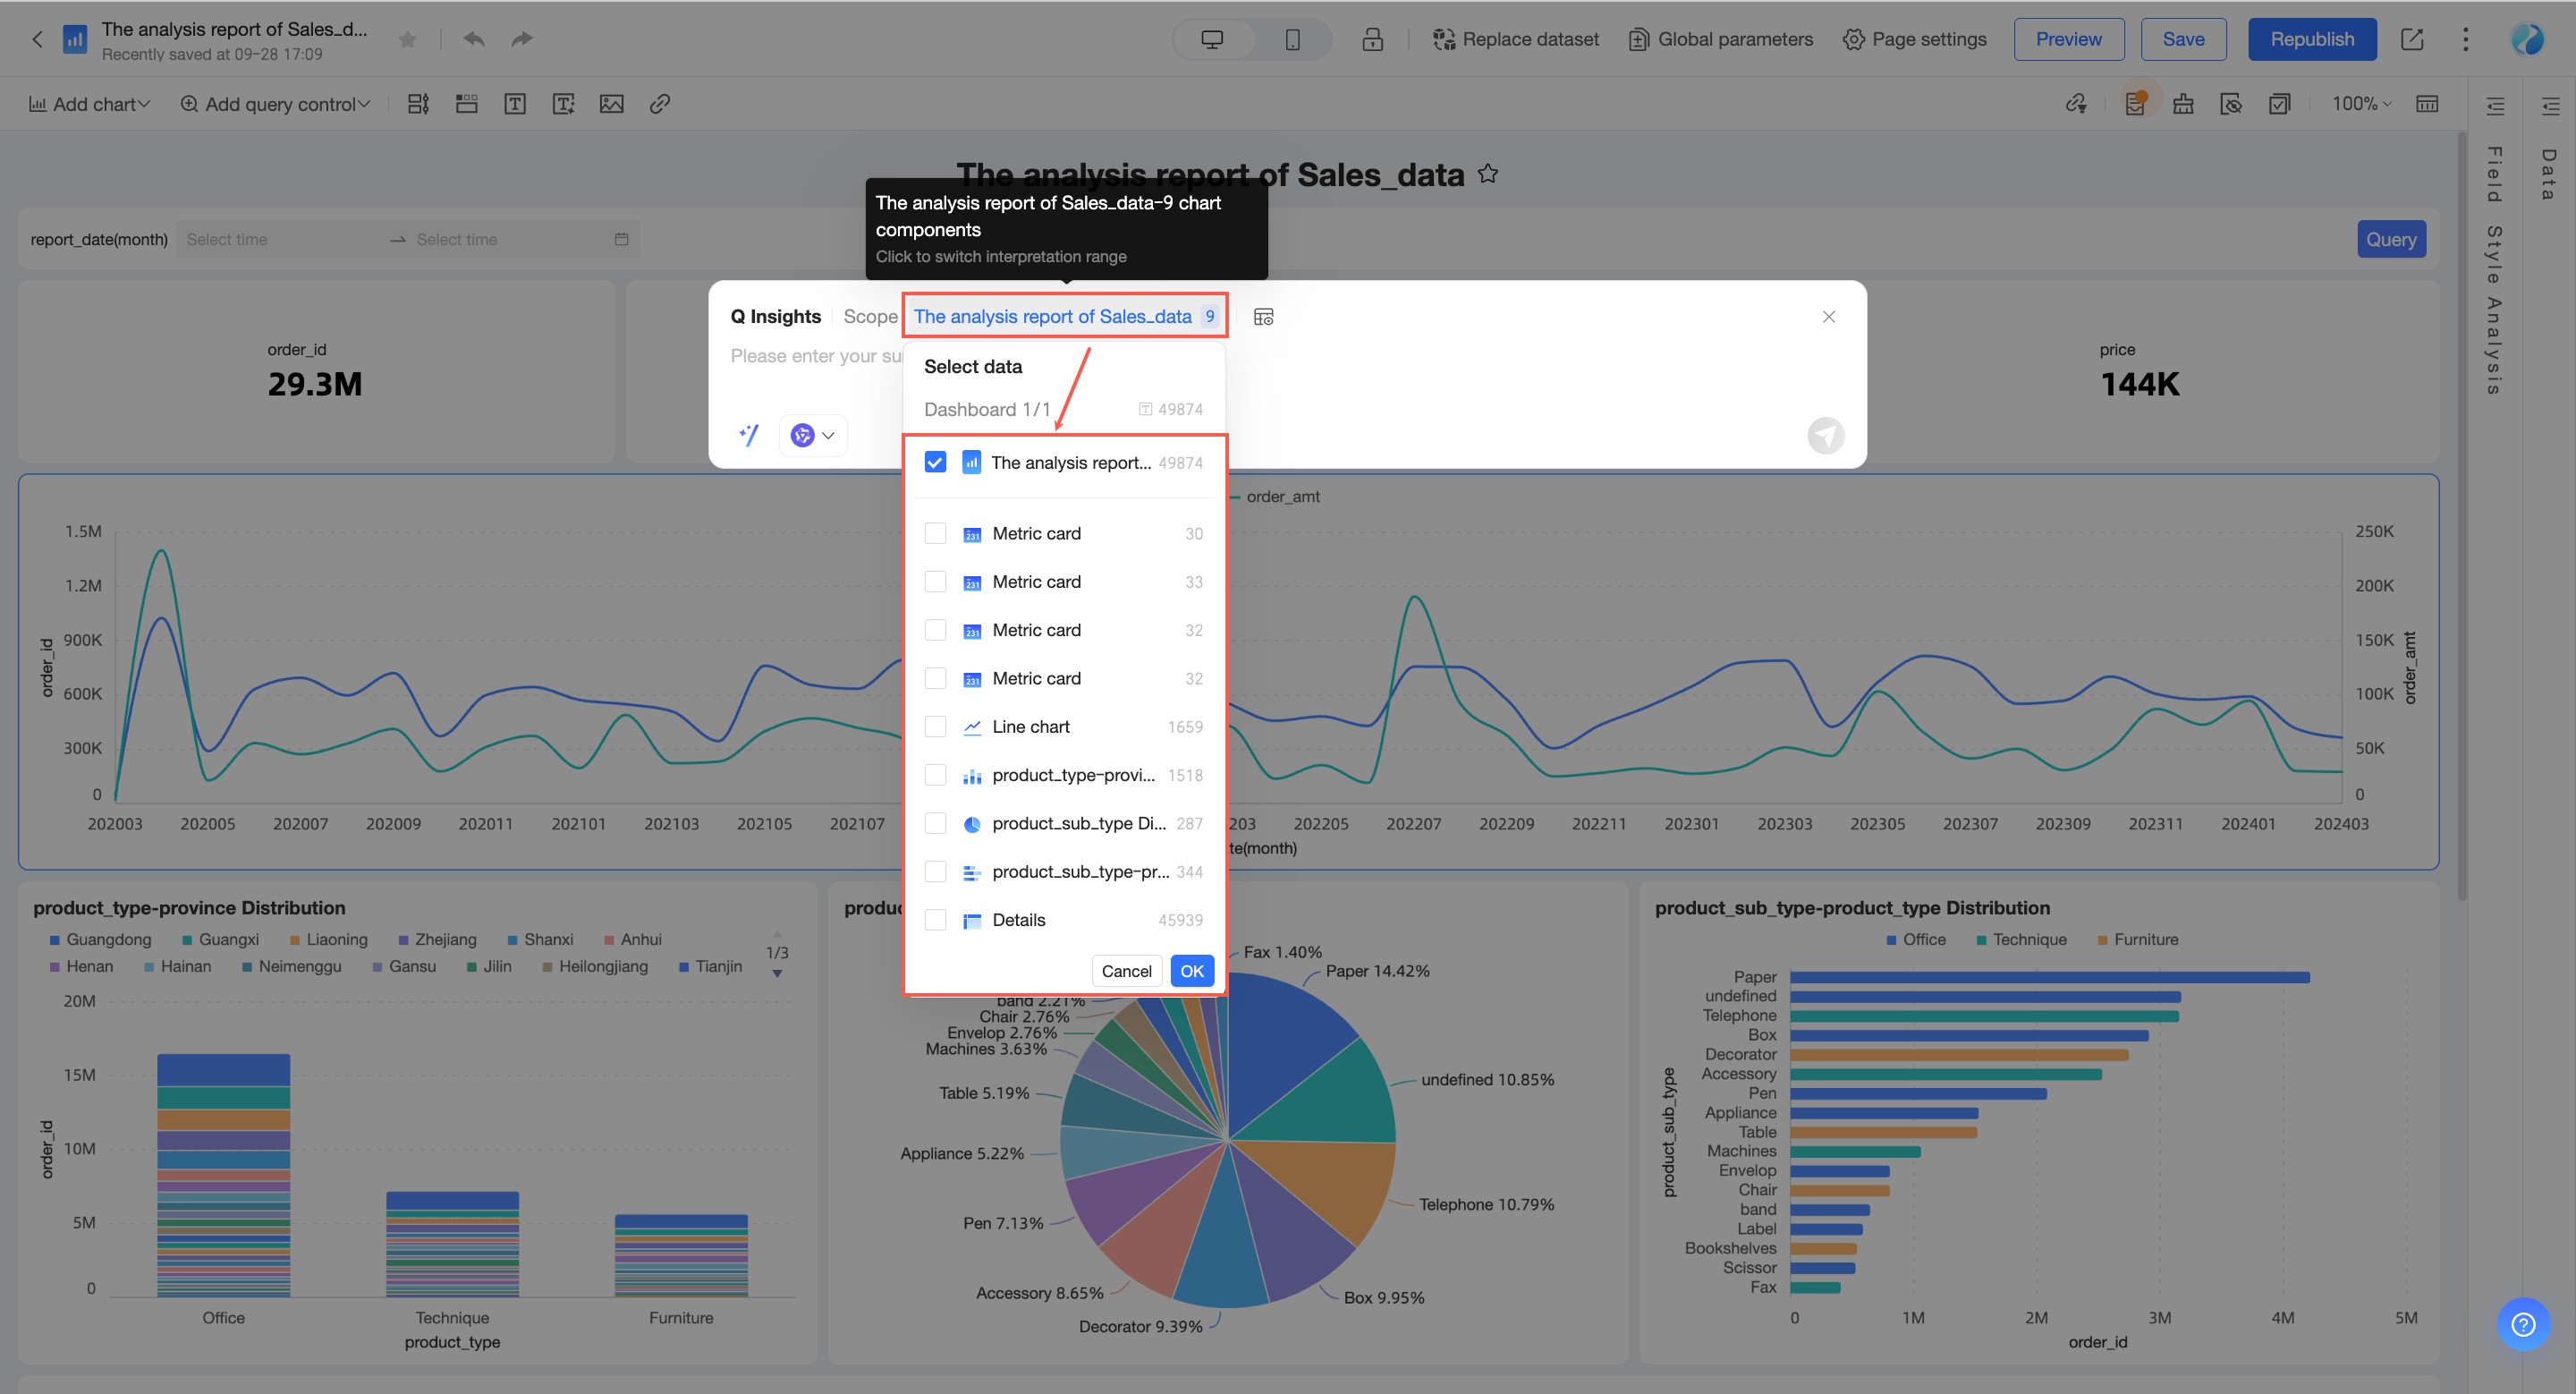Open the Add chart dropdown
Screen dimensions: 2576x1394
(x=90, y=104)
